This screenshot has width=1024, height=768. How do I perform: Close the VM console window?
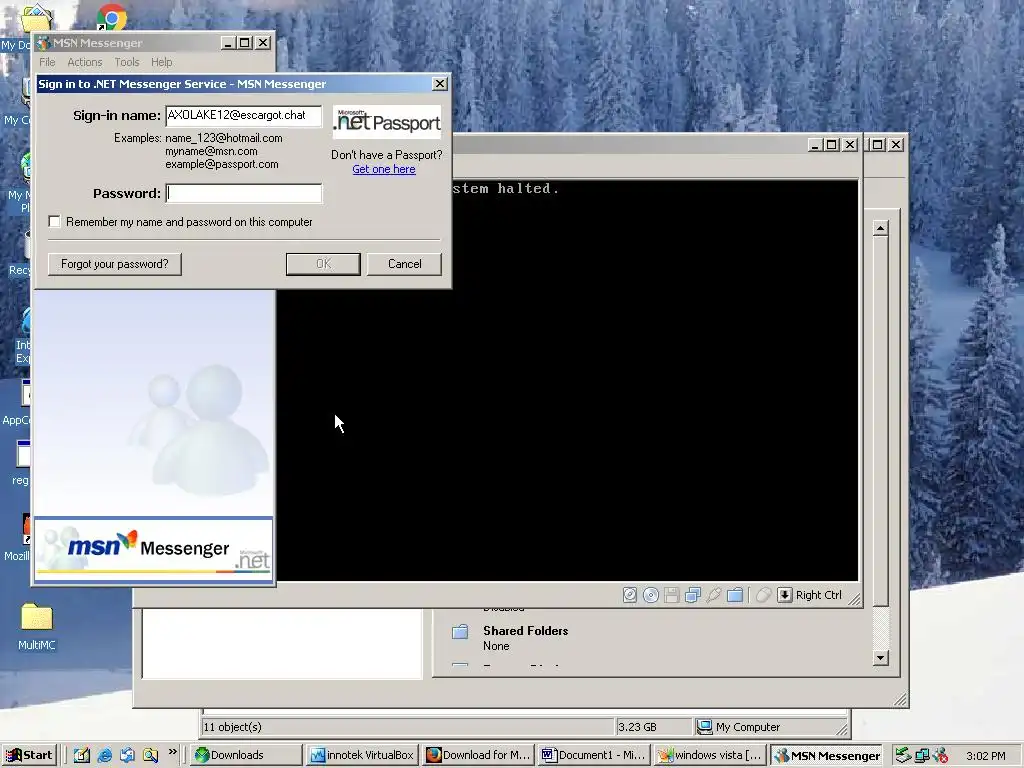(850, 144)
